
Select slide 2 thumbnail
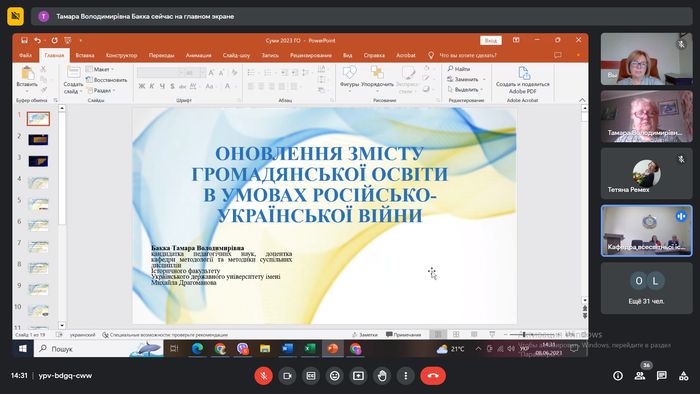[38, 140]
